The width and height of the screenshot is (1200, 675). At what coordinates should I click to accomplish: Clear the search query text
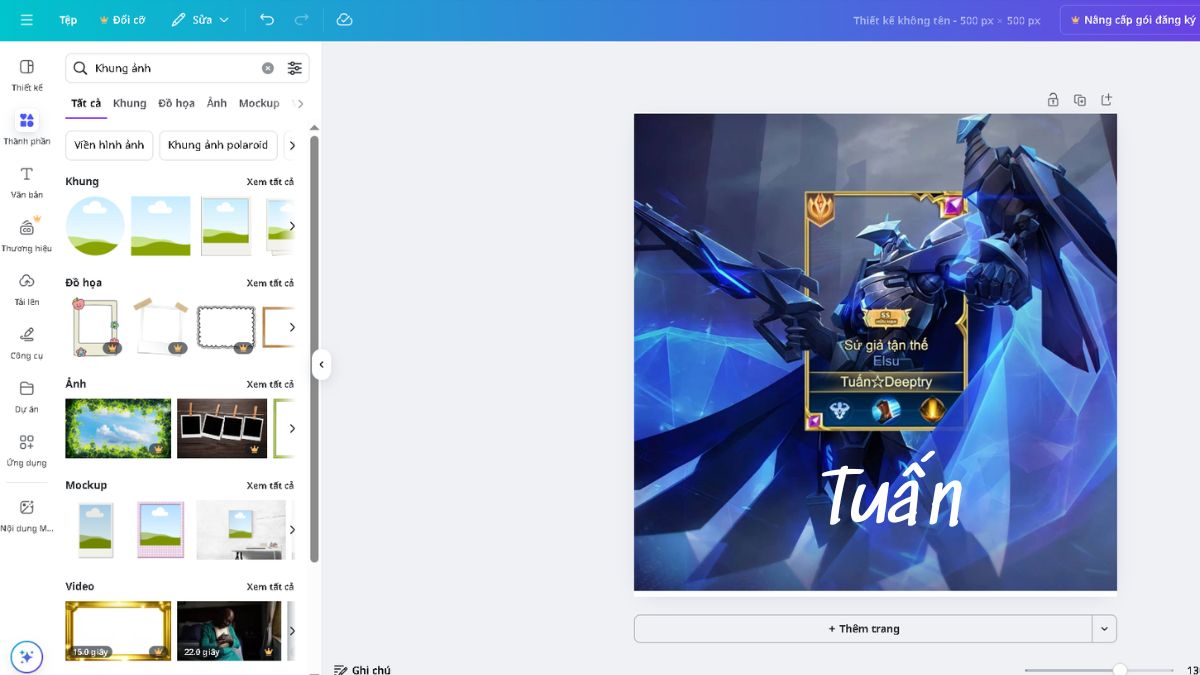(268, 68)
